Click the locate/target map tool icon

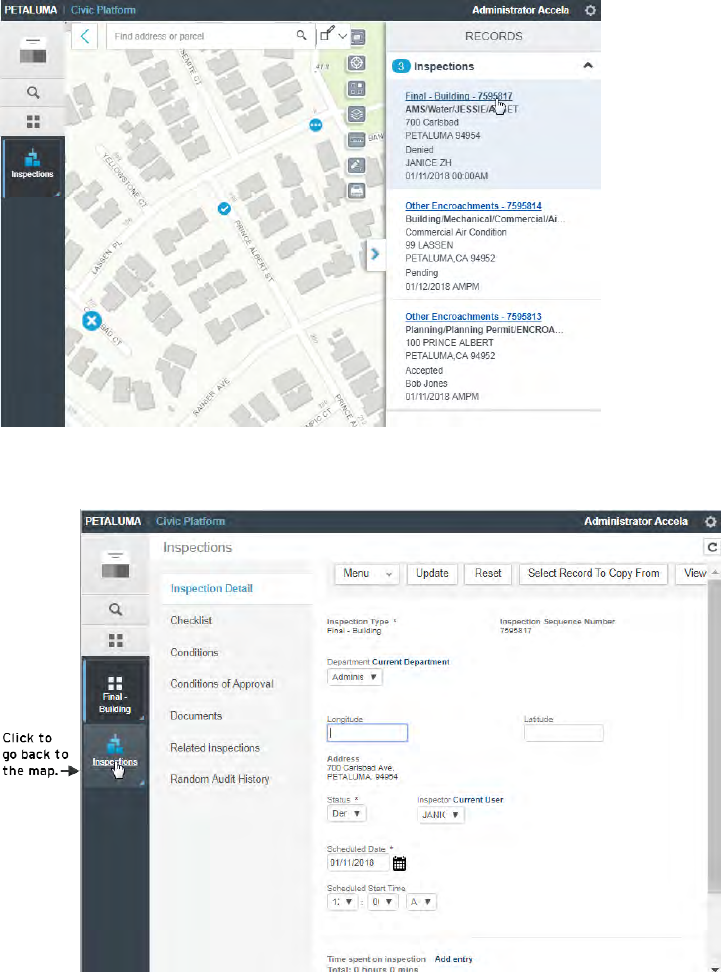[356, 63]
